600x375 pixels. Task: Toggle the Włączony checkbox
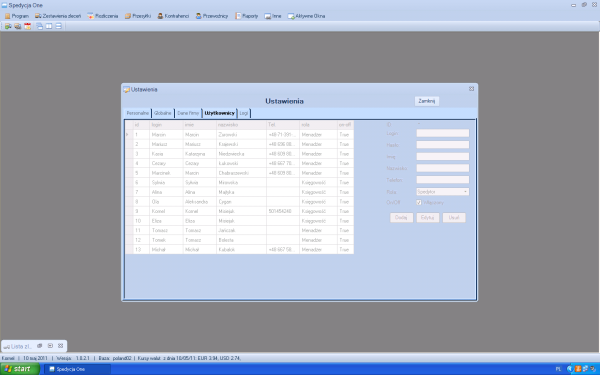(419, 202)
